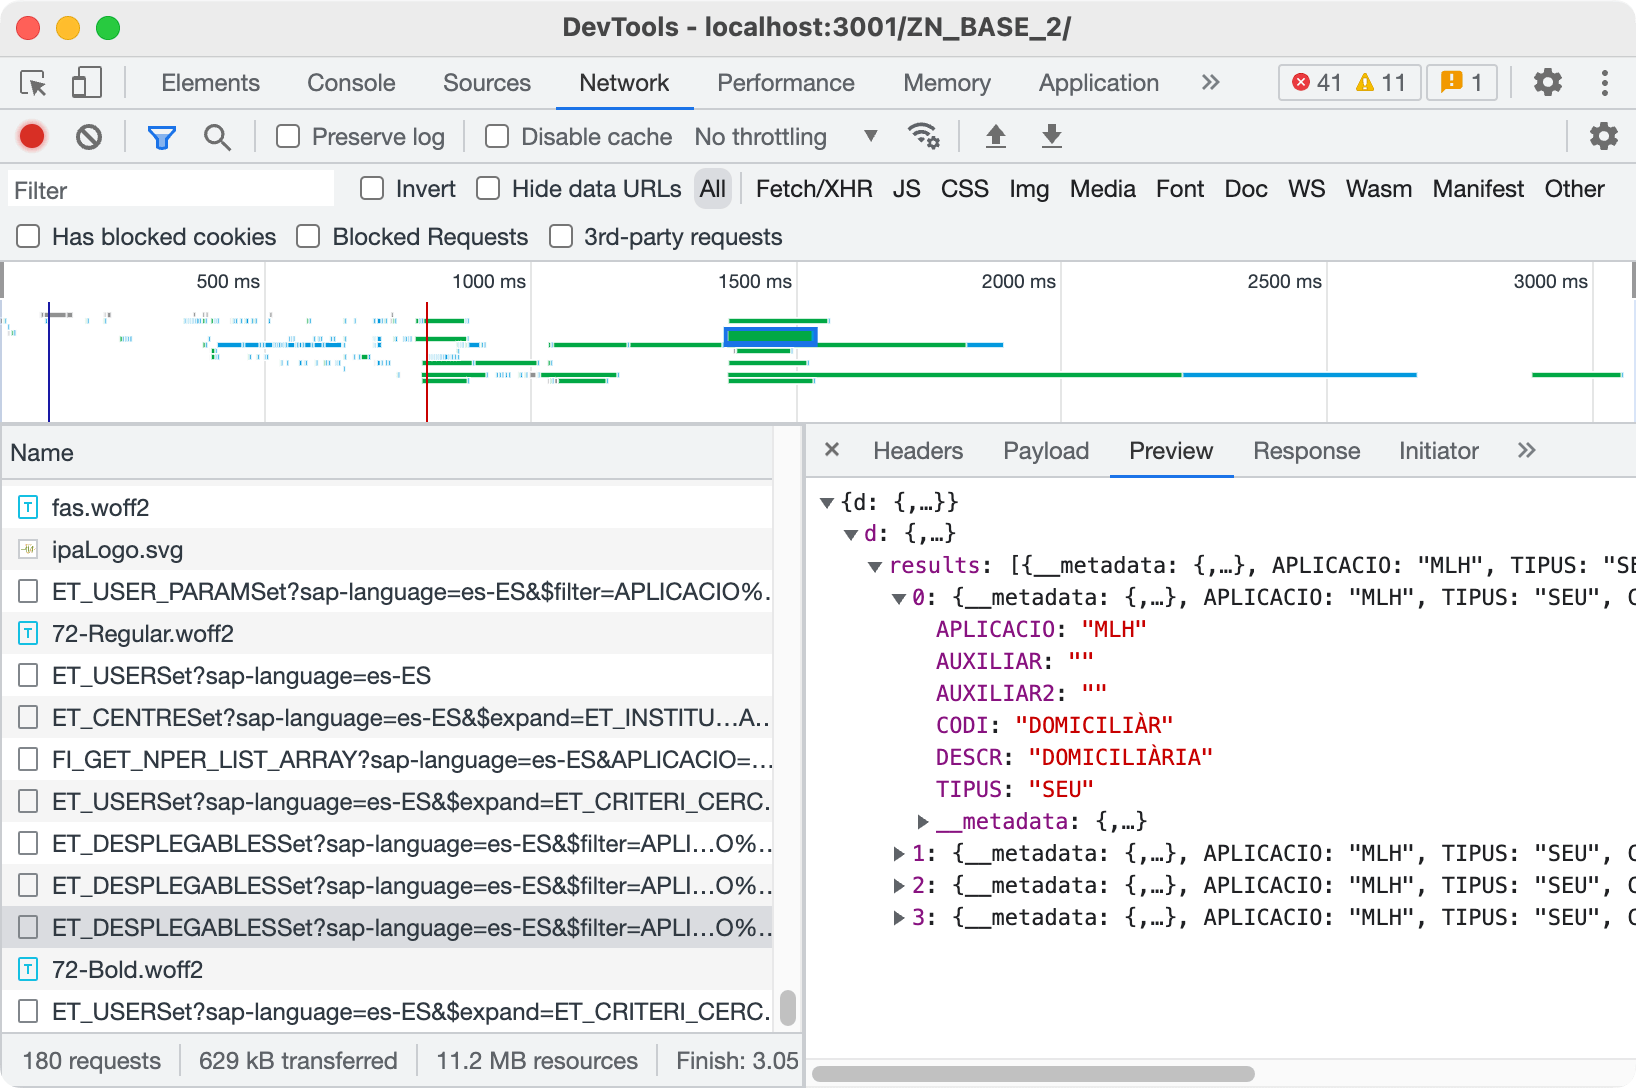Select the ipaLogo.svg request
Image resolution: width=1636 pixels, height=1088 pixels.
click(x=117, y=550)
